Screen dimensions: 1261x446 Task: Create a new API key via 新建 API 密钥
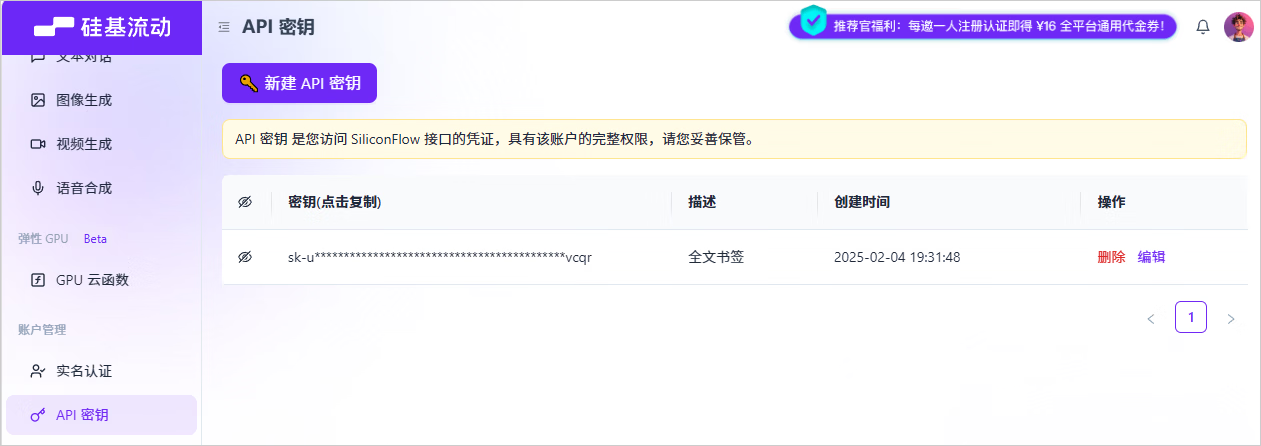(299, 83)
